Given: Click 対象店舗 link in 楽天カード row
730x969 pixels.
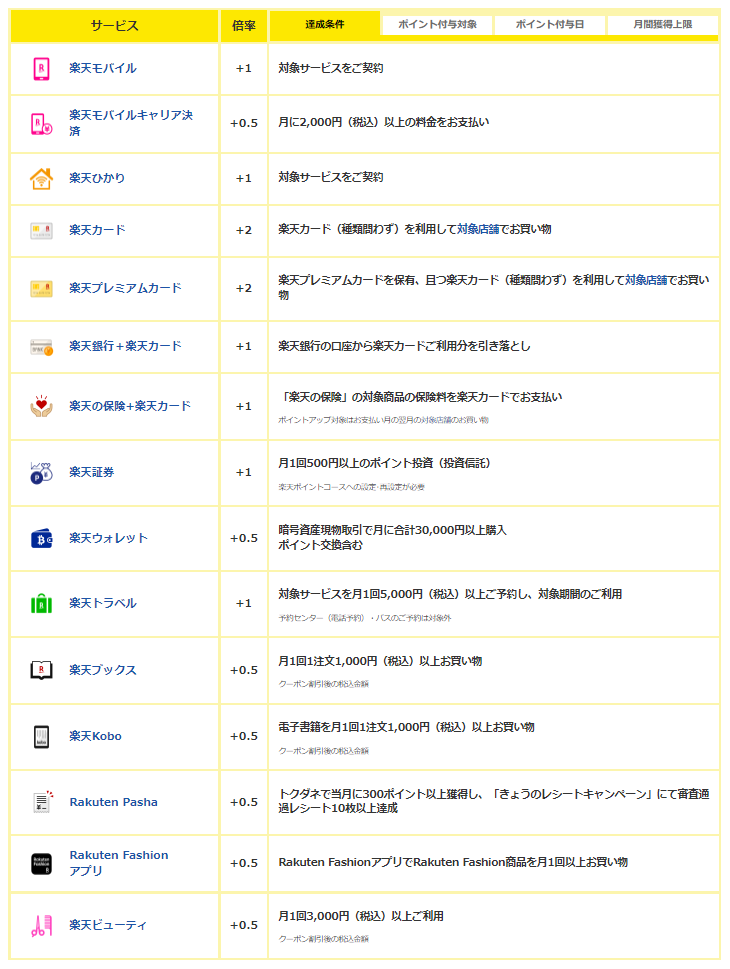Looking at the screenshot, I should click(x=478, y=229).
